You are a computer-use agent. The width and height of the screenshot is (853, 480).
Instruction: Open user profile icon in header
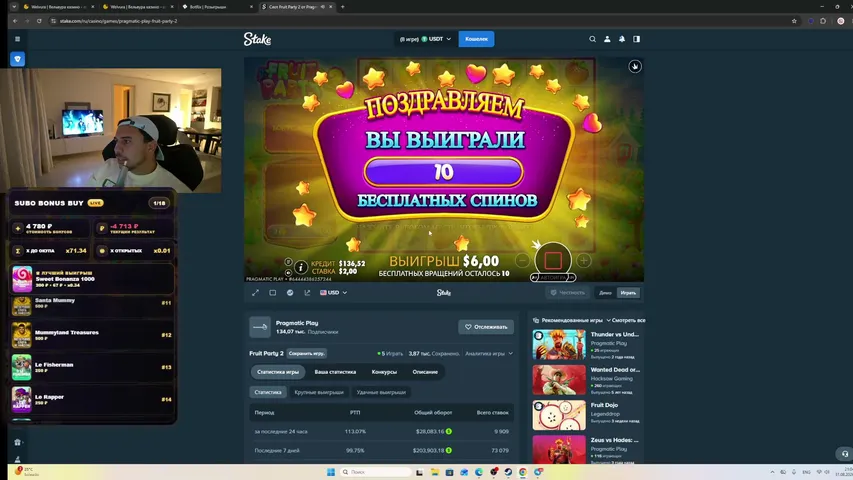click(607, 39)
